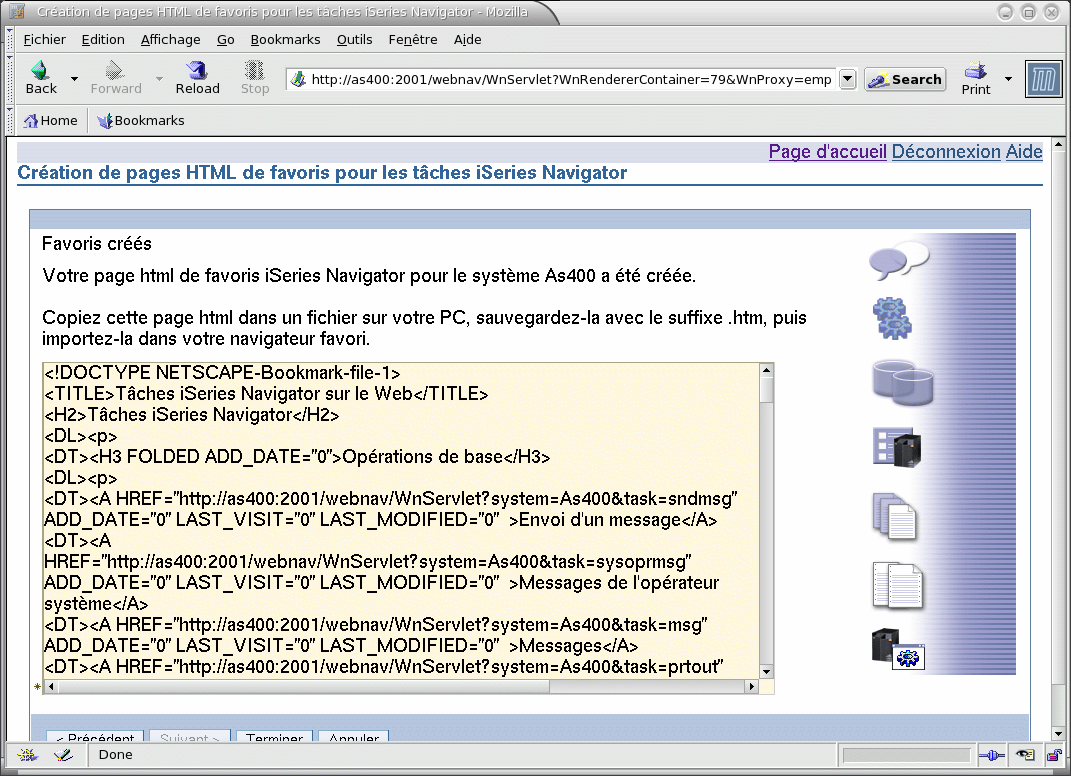
Task: Click the server with list icon
Action: point(897,447)
